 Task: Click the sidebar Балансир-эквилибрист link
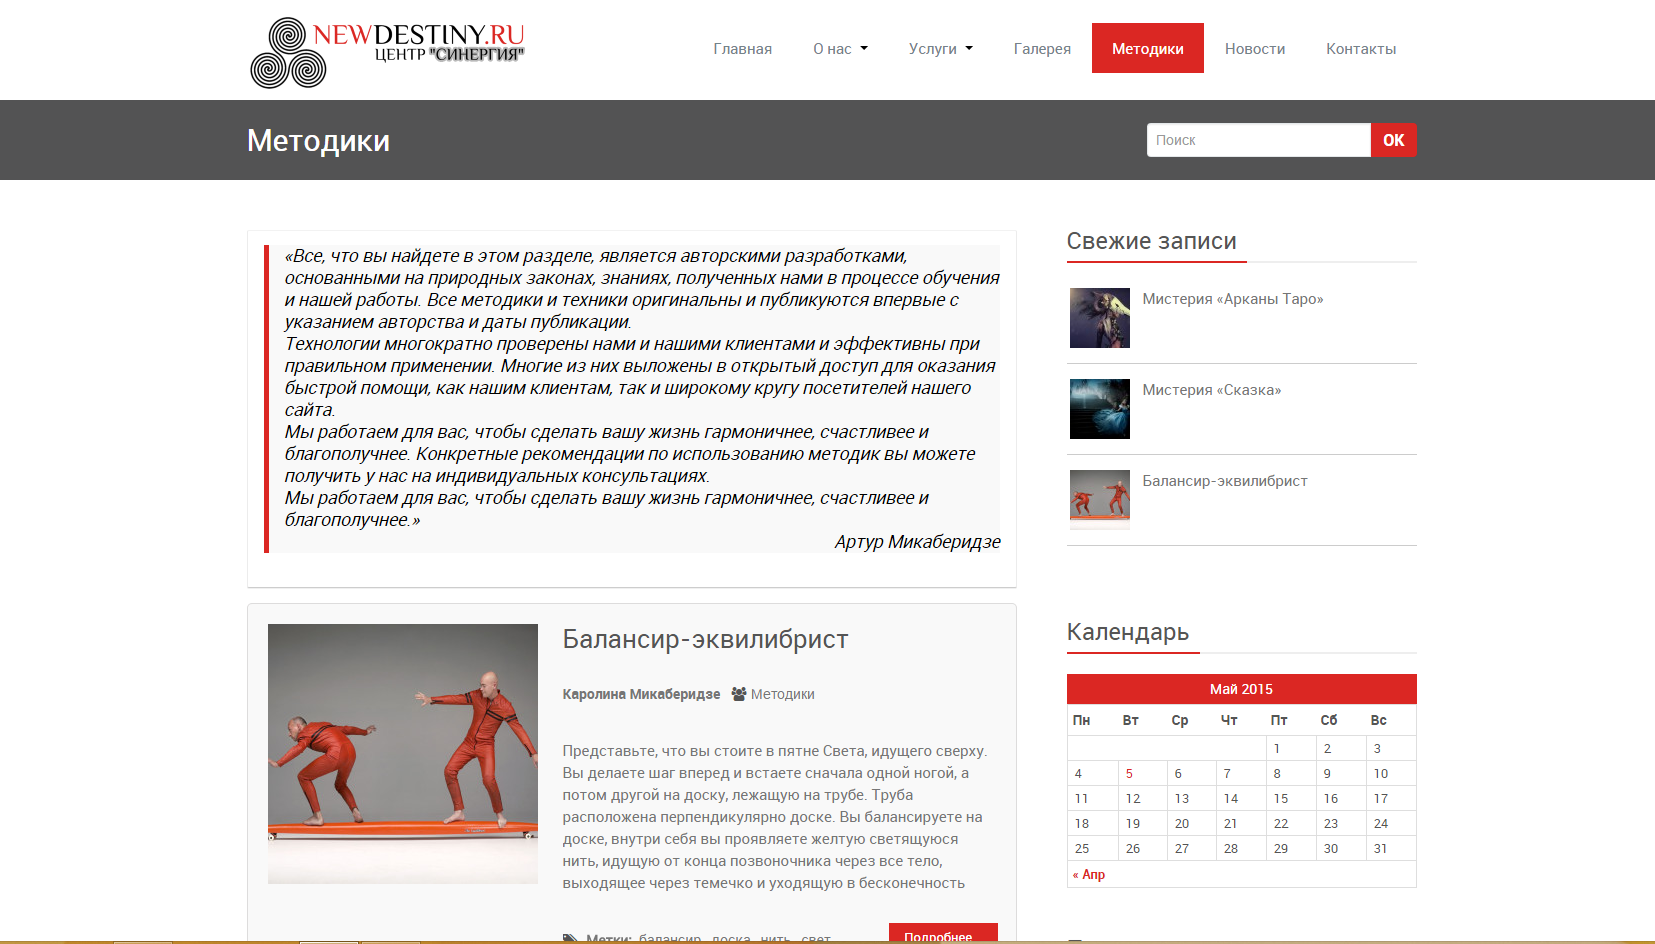tap(1224, 481)
